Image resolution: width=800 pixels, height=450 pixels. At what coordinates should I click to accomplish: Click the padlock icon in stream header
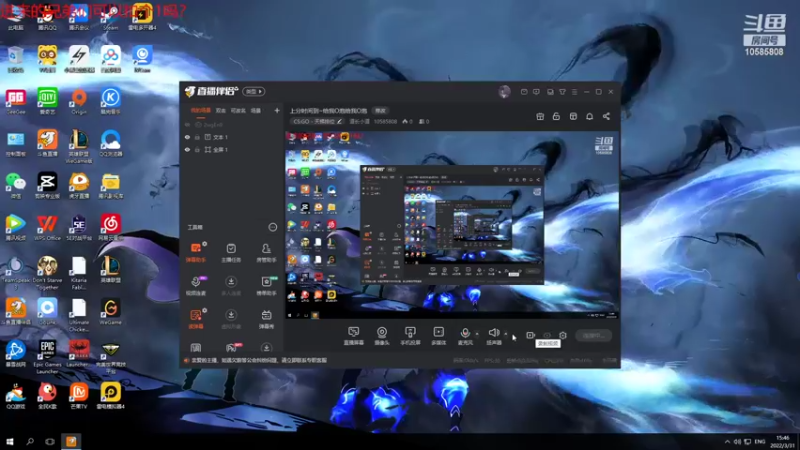tap(556, 116)
